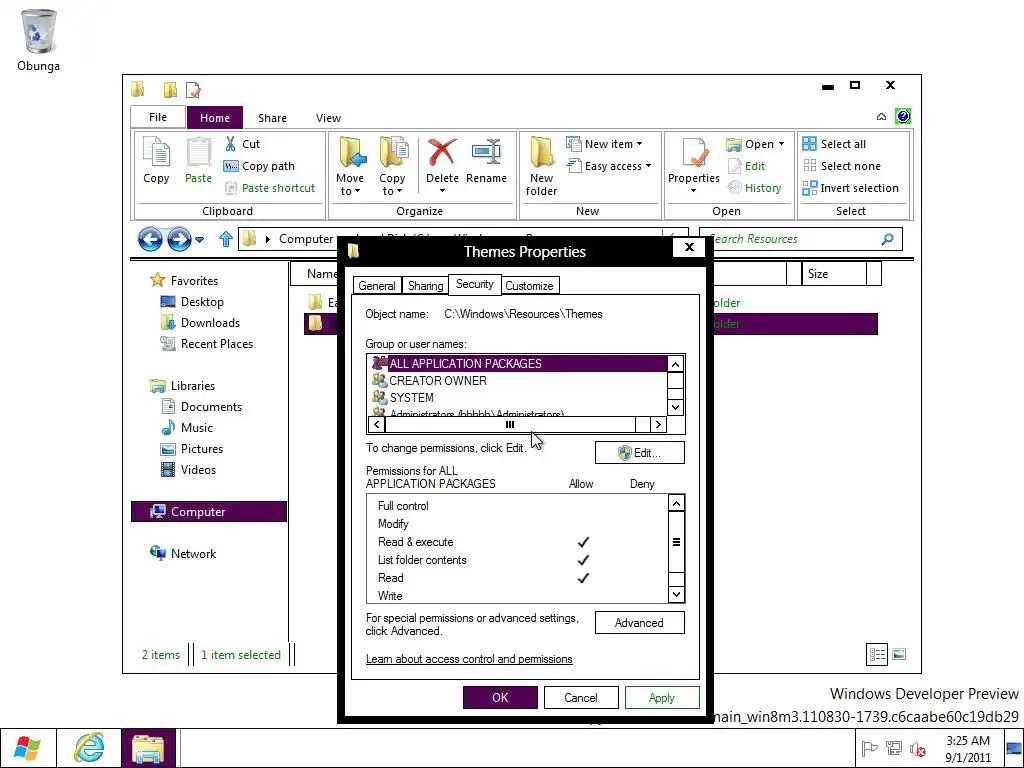Click History in the Open group
Viewport: 1024px width, 768px height.
tap(754, 188)
